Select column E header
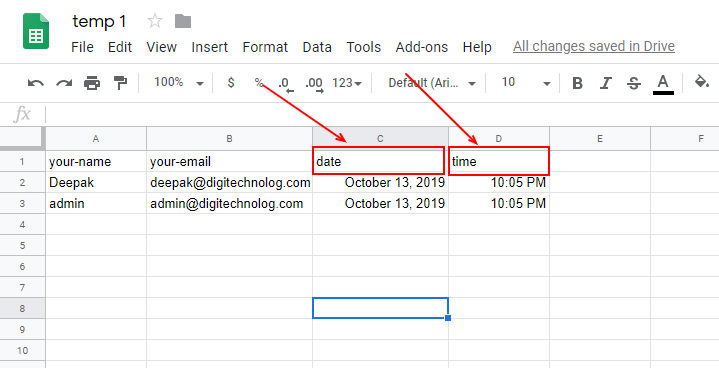This screenshot has height=368, width=719. click(x=600, y=139)
